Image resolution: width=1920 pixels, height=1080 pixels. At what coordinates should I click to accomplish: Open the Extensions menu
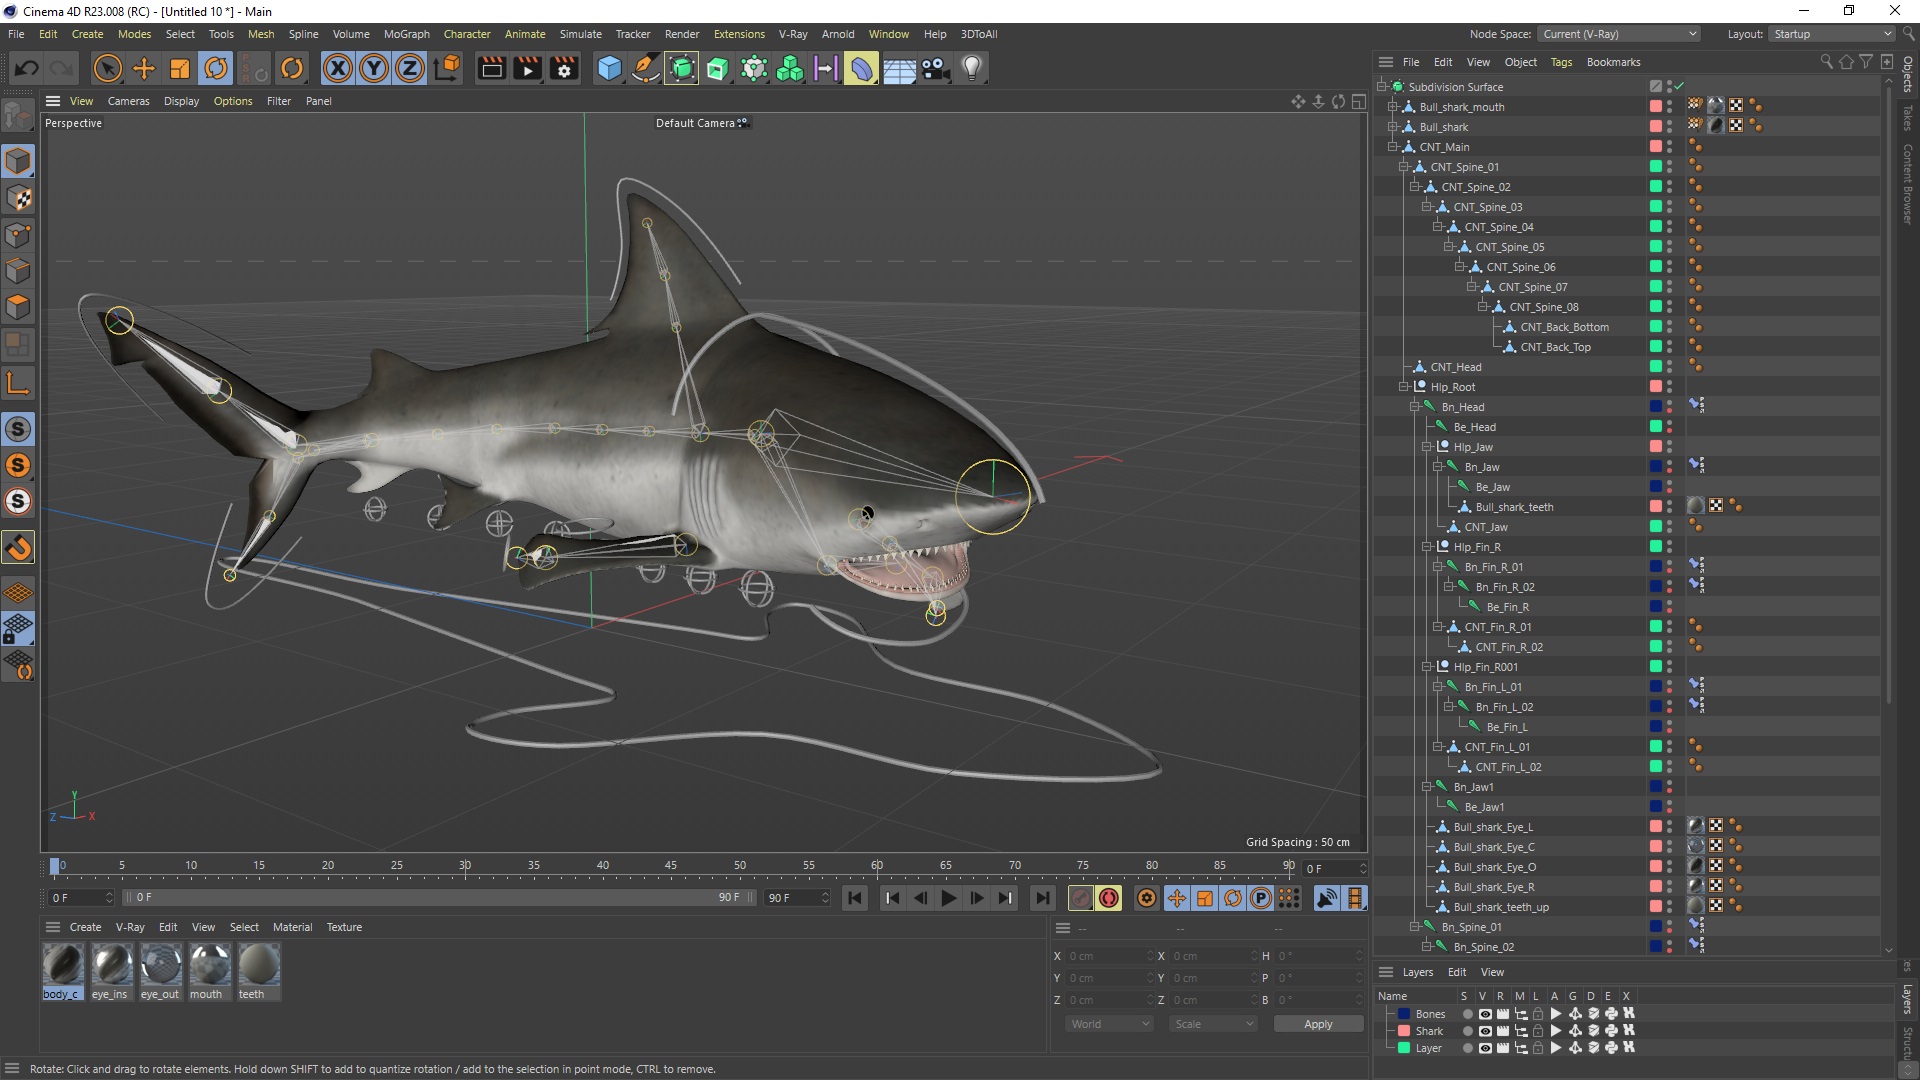[739, 34]
